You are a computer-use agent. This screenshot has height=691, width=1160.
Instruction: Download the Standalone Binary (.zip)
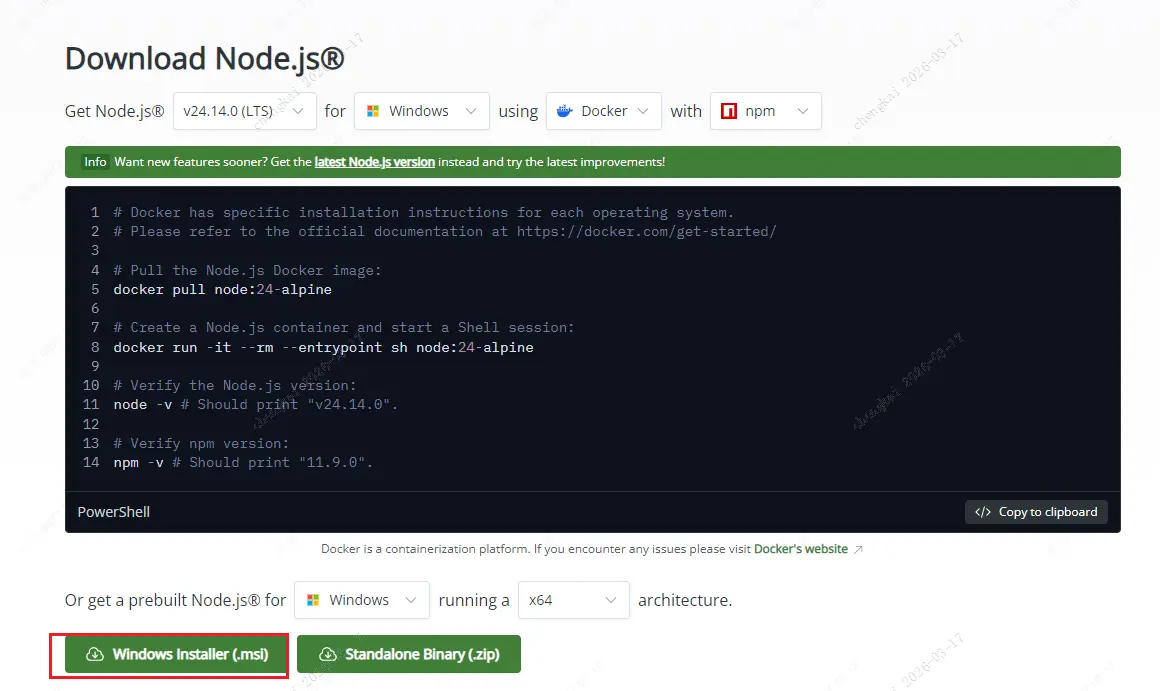(408, 654)
